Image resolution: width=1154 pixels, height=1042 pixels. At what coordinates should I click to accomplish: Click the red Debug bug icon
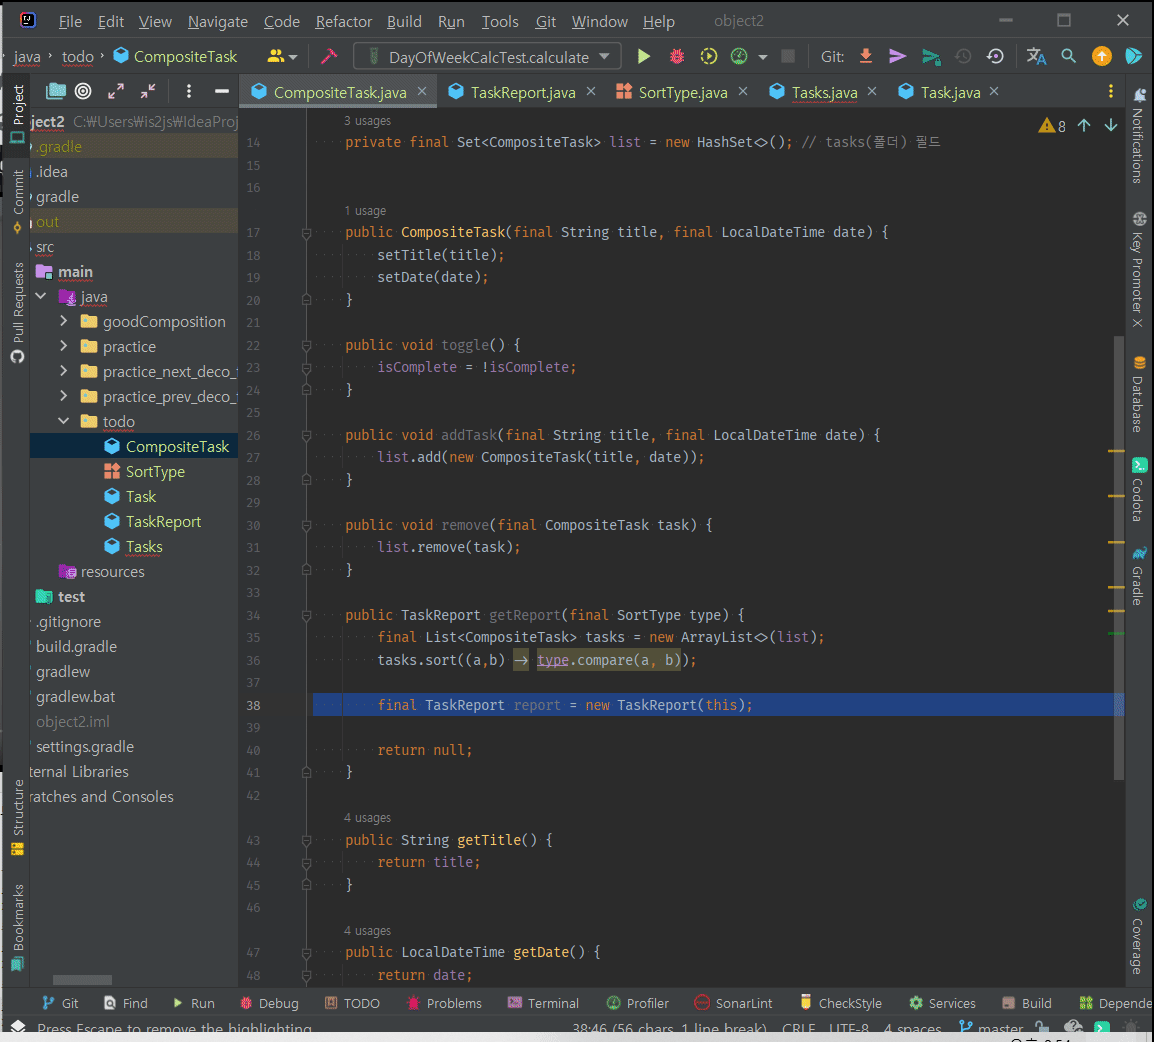(x=677, y=57)
